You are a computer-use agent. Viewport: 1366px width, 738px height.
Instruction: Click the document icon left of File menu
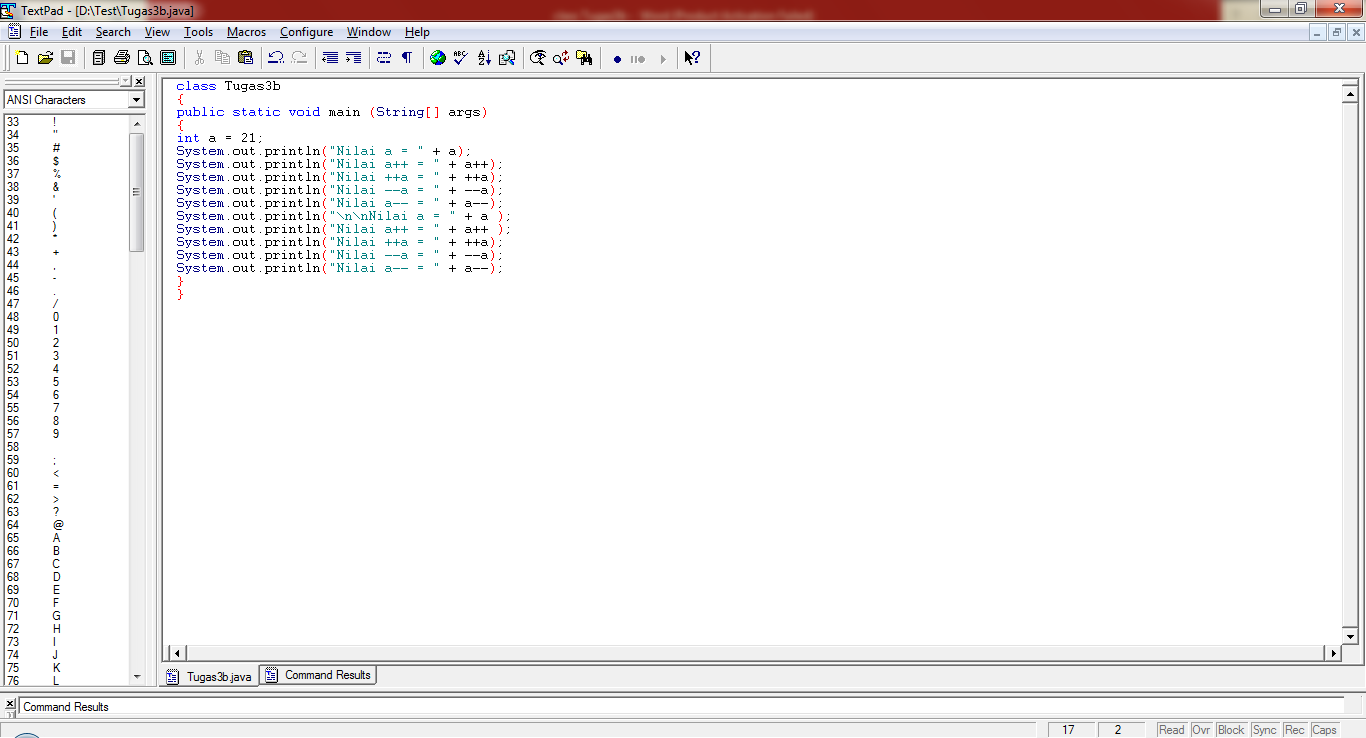pos(14,32)
